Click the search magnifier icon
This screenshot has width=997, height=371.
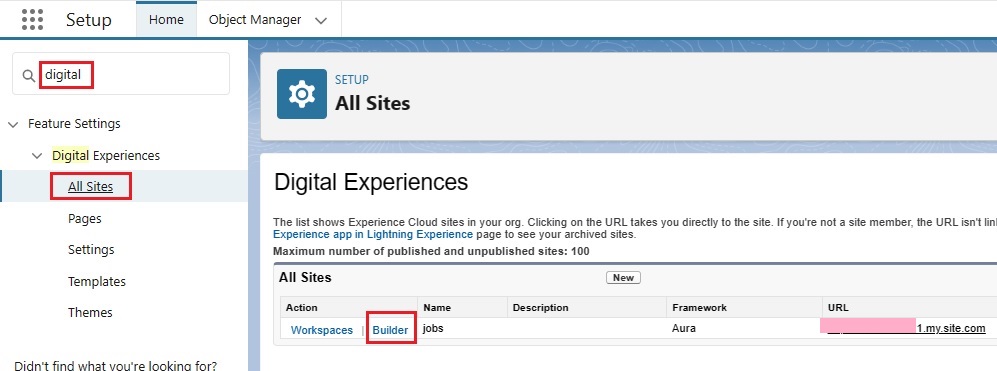coord(28,75)
